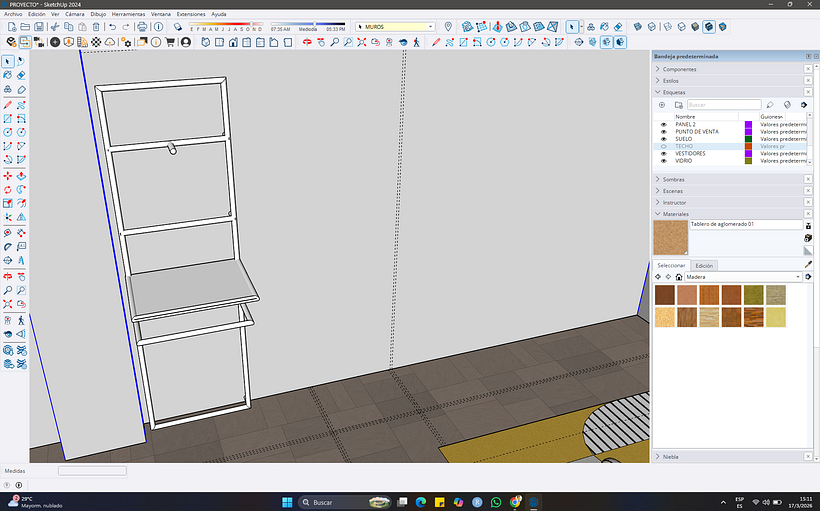
Task: Open the WhatsApp taskbar app
Action: pyautogui.click(x=496, y=502)
